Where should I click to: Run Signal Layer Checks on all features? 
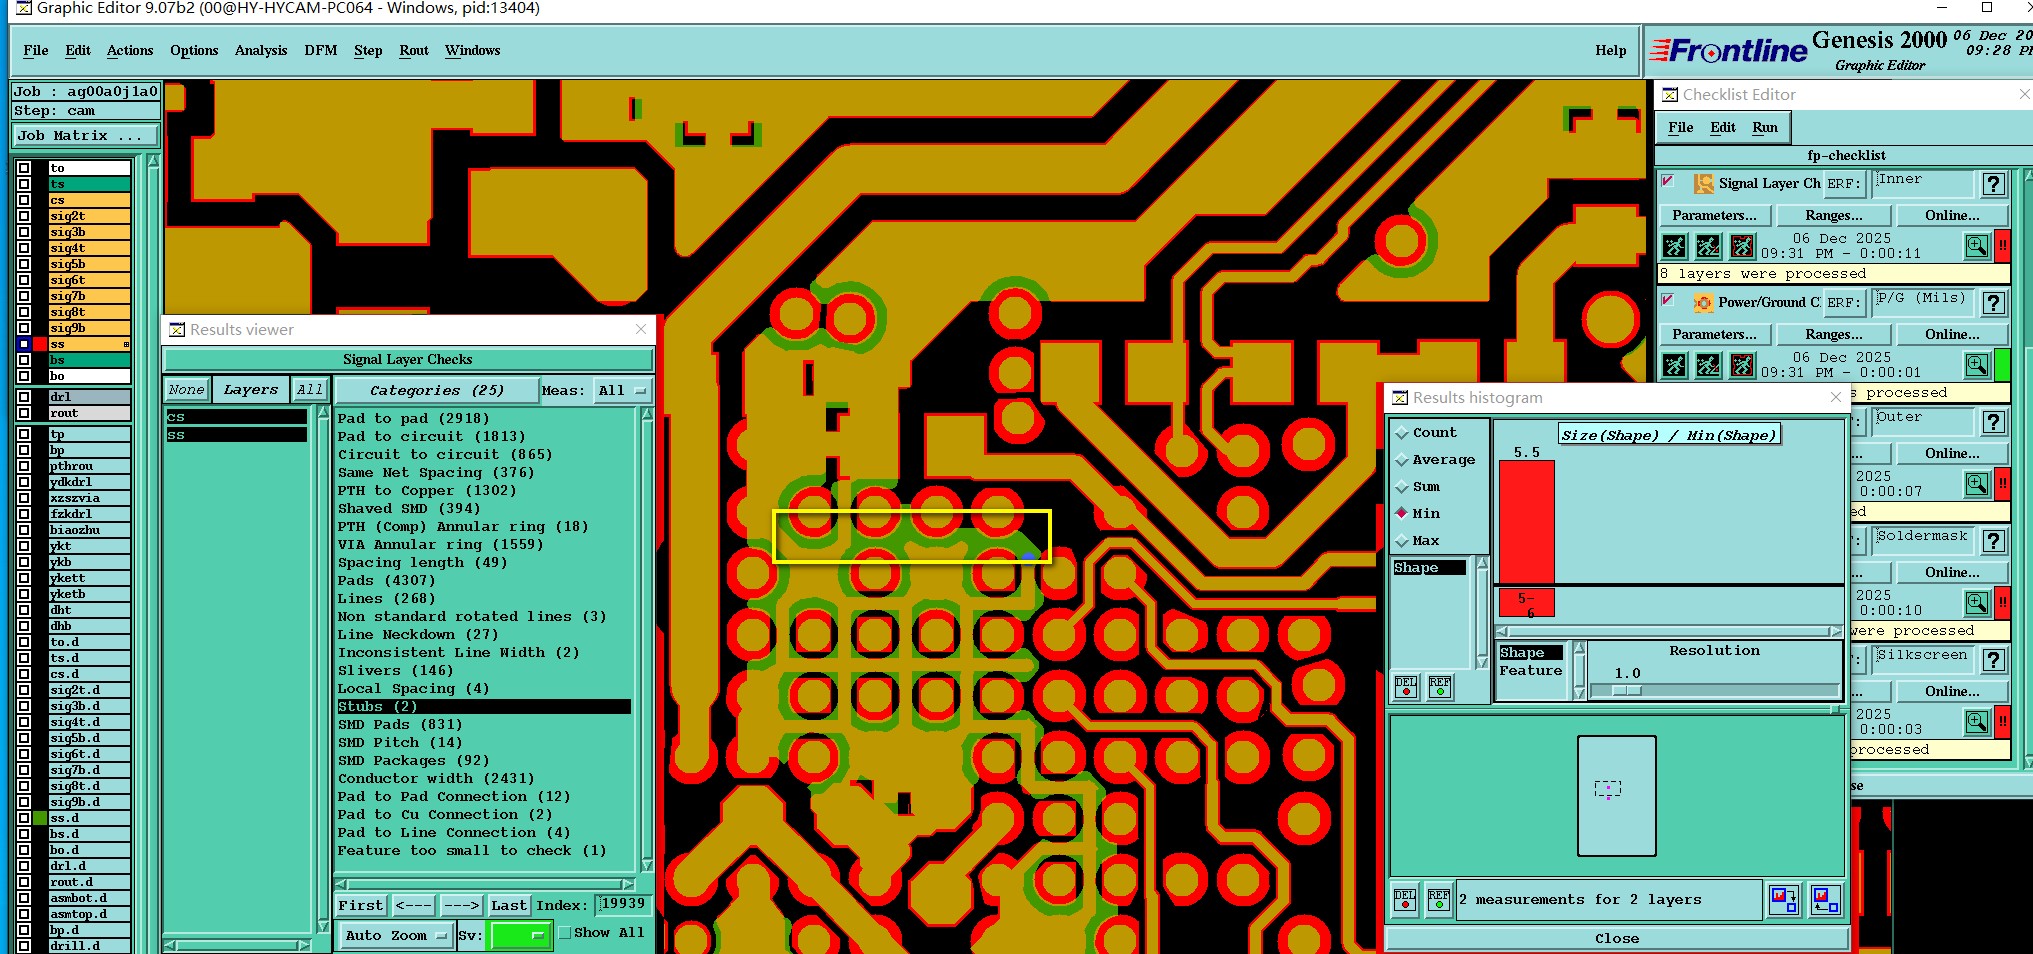point(1674,246)
